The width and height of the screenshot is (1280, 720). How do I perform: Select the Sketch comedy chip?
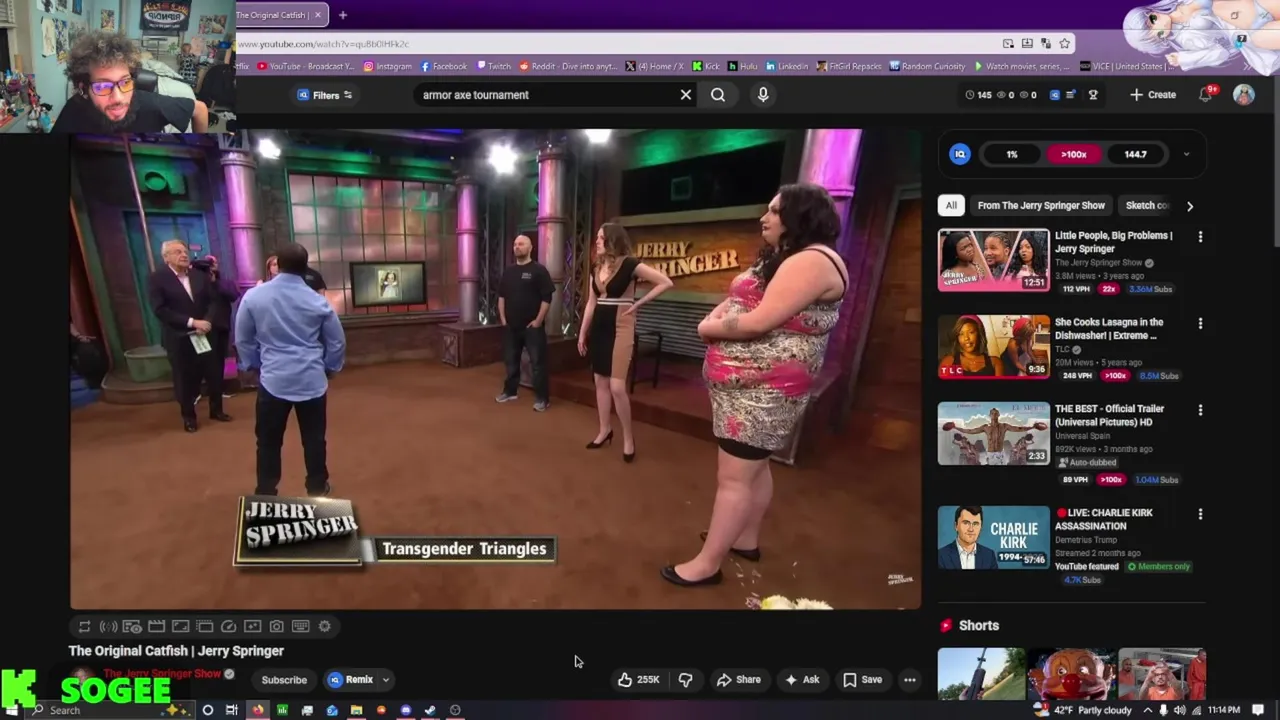pyautogui.click(x=1146, y=205)
